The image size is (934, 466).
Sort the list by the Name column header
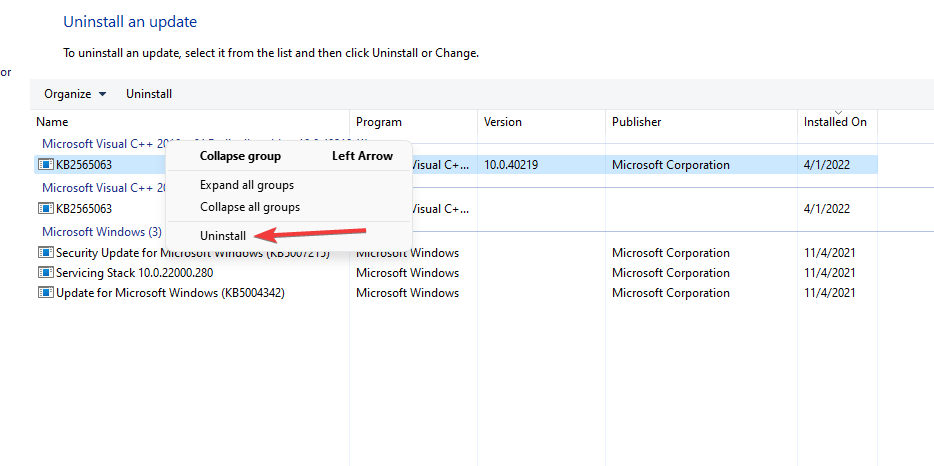click(52, 122)
